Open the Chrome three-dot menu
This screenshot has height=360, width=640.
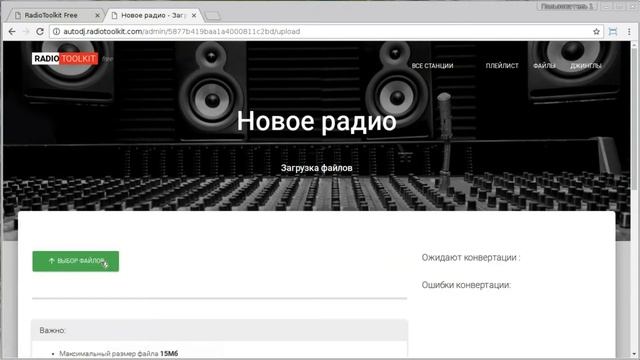point(629,31)
